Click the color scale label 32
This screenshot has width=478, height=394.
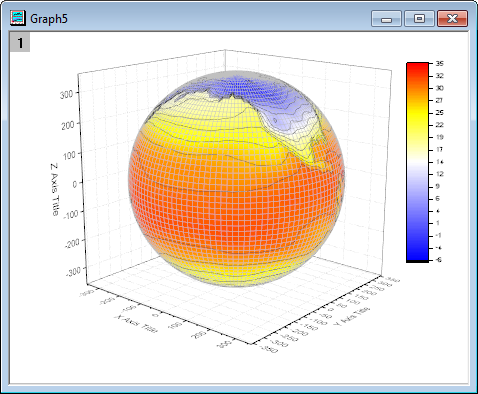pos(440,76)
